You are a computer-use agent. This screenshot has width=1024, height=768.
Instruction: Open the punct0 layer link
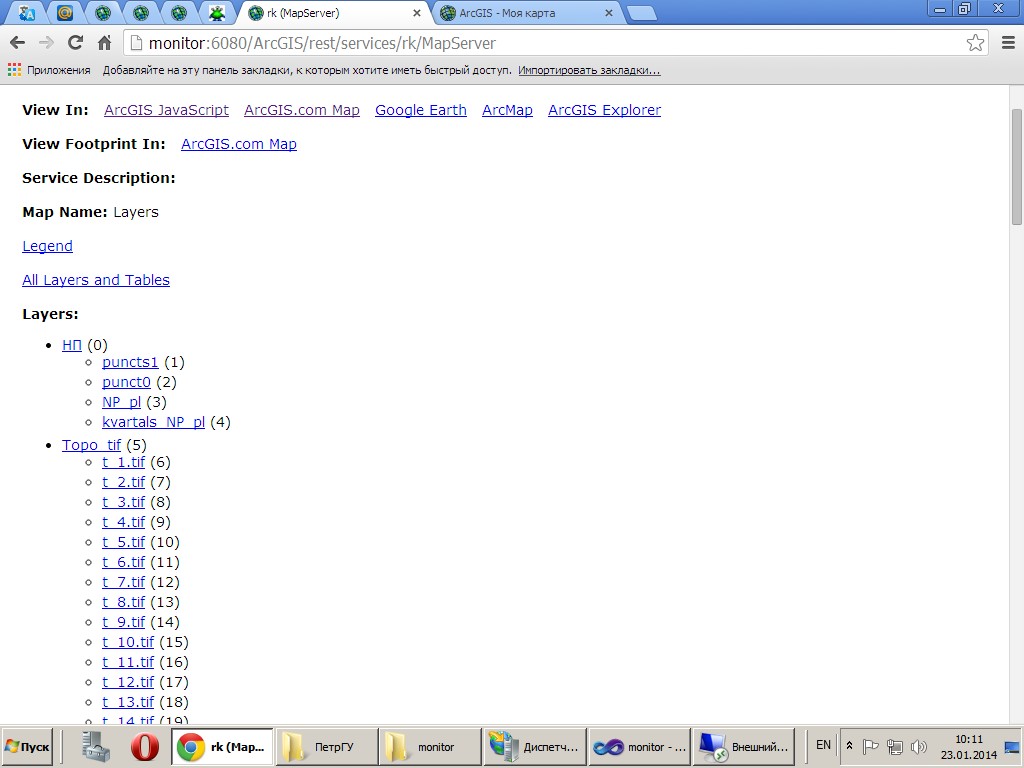pyautogui.click(x=126, y=382)
